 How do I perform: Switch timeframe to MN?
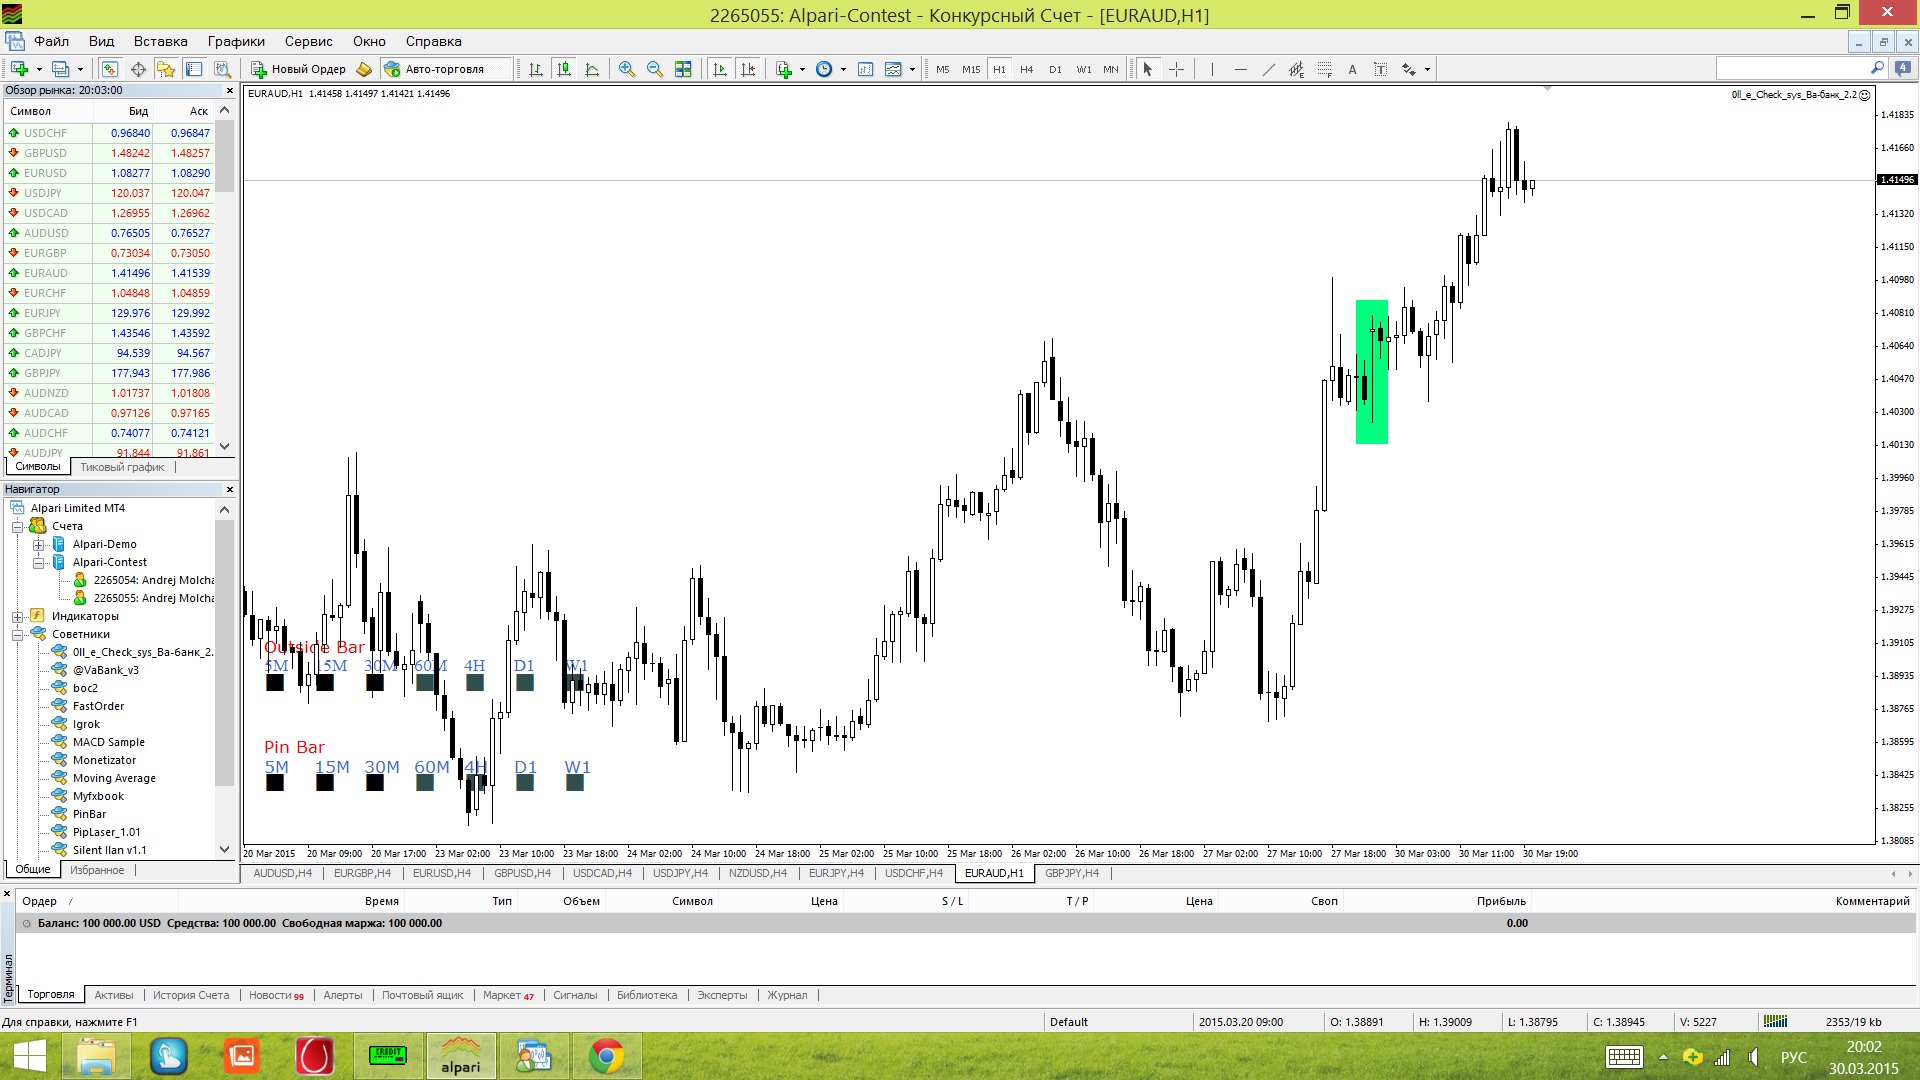[1111, 69]
